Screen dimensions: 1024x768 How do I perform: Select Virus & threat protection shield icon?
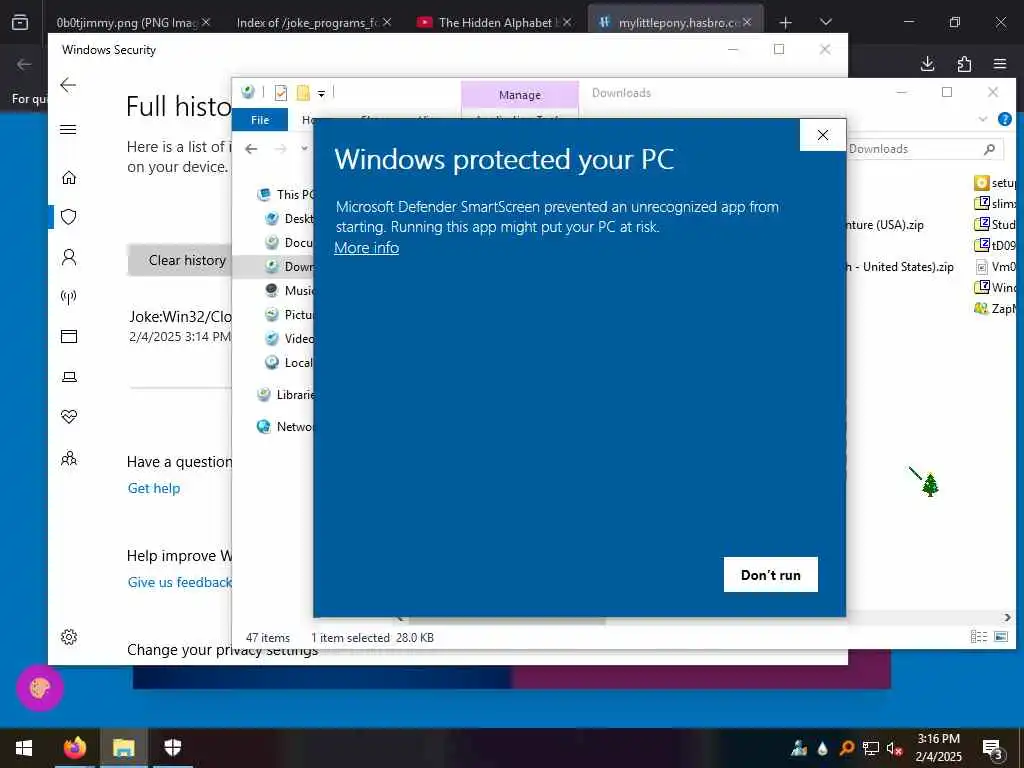[x=69, y=217]
